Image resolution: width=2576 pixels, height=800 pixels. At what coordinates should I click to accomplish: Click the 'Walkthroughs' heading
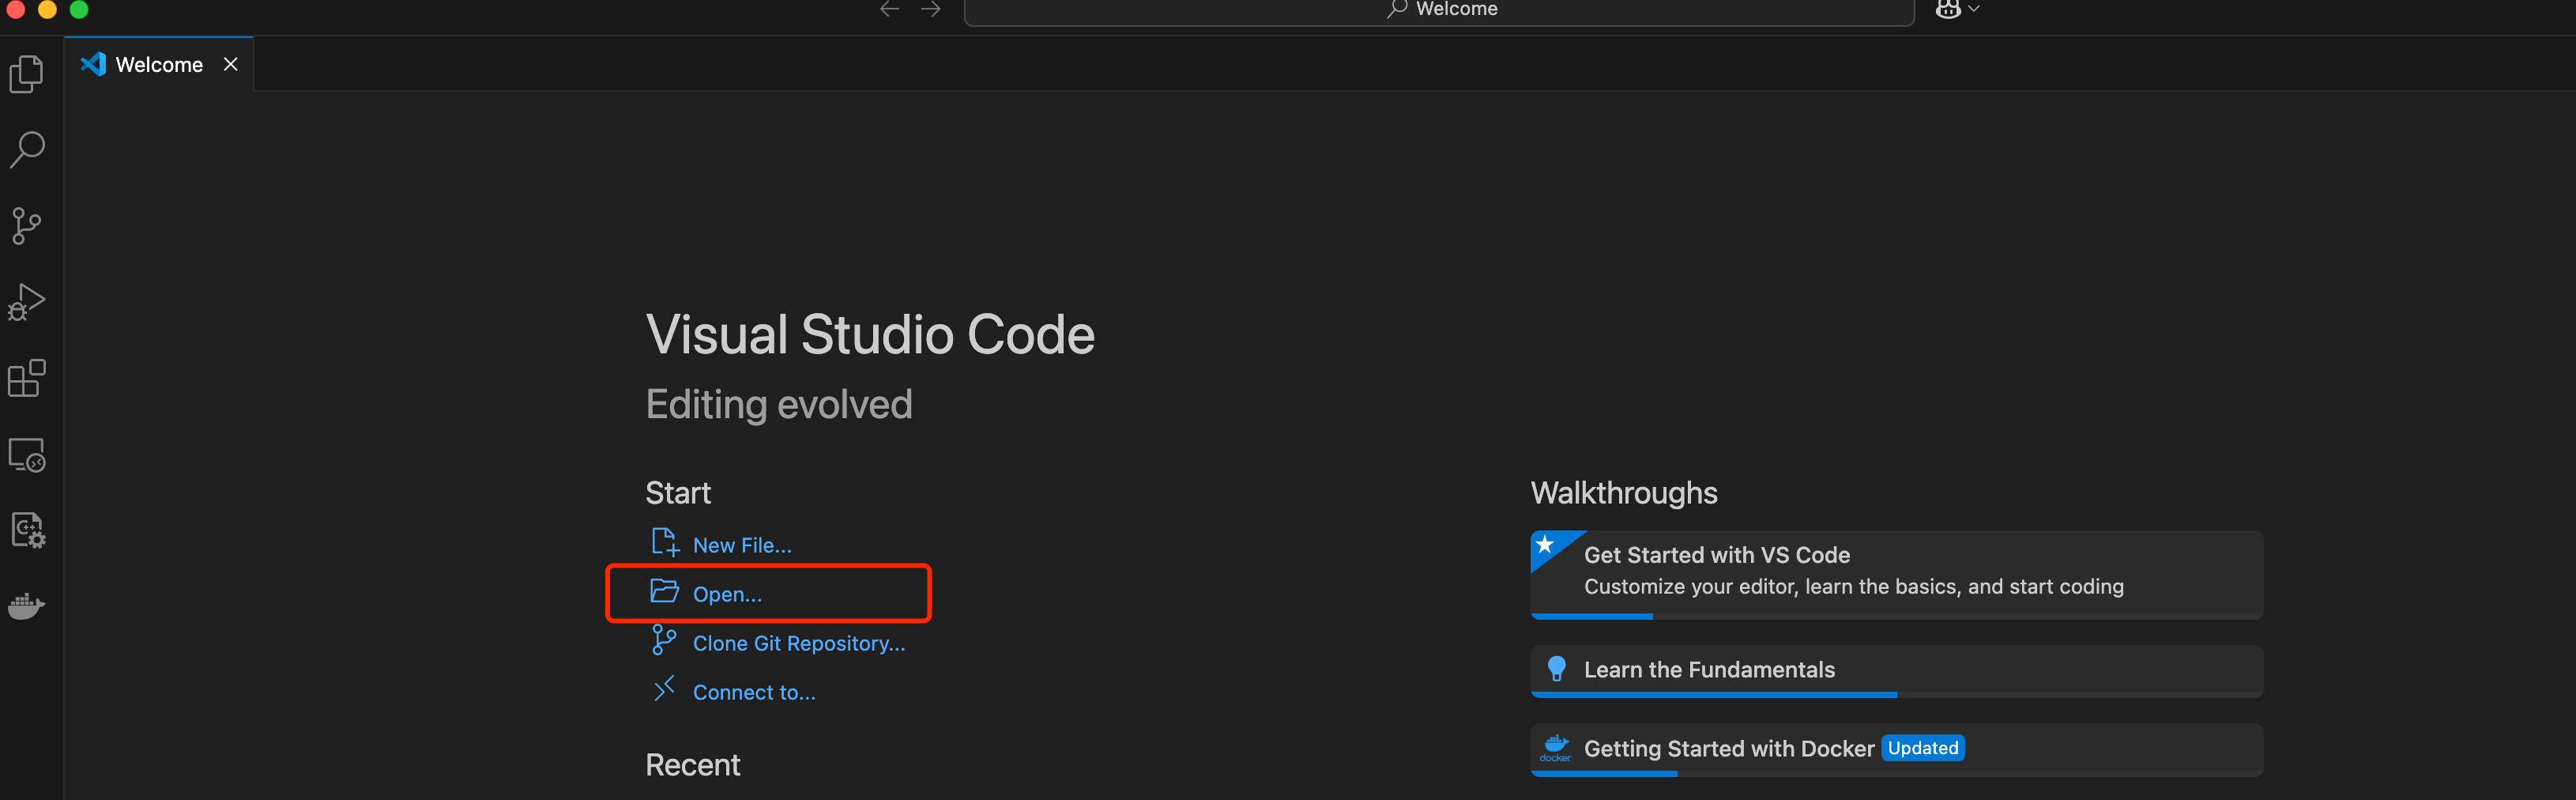tap(1623, 493)
